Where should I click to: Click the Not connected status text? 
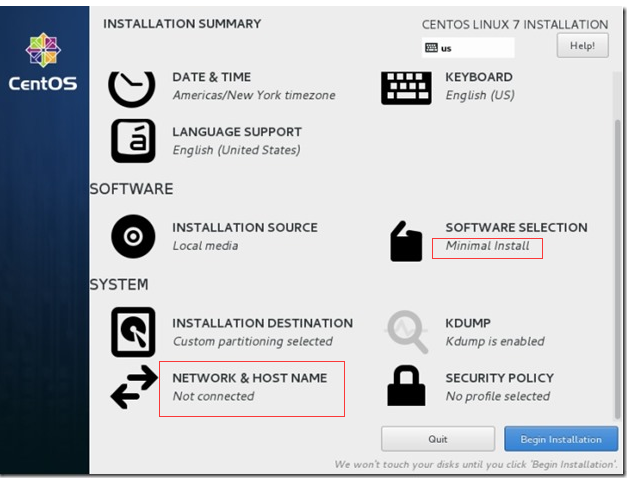213,396
